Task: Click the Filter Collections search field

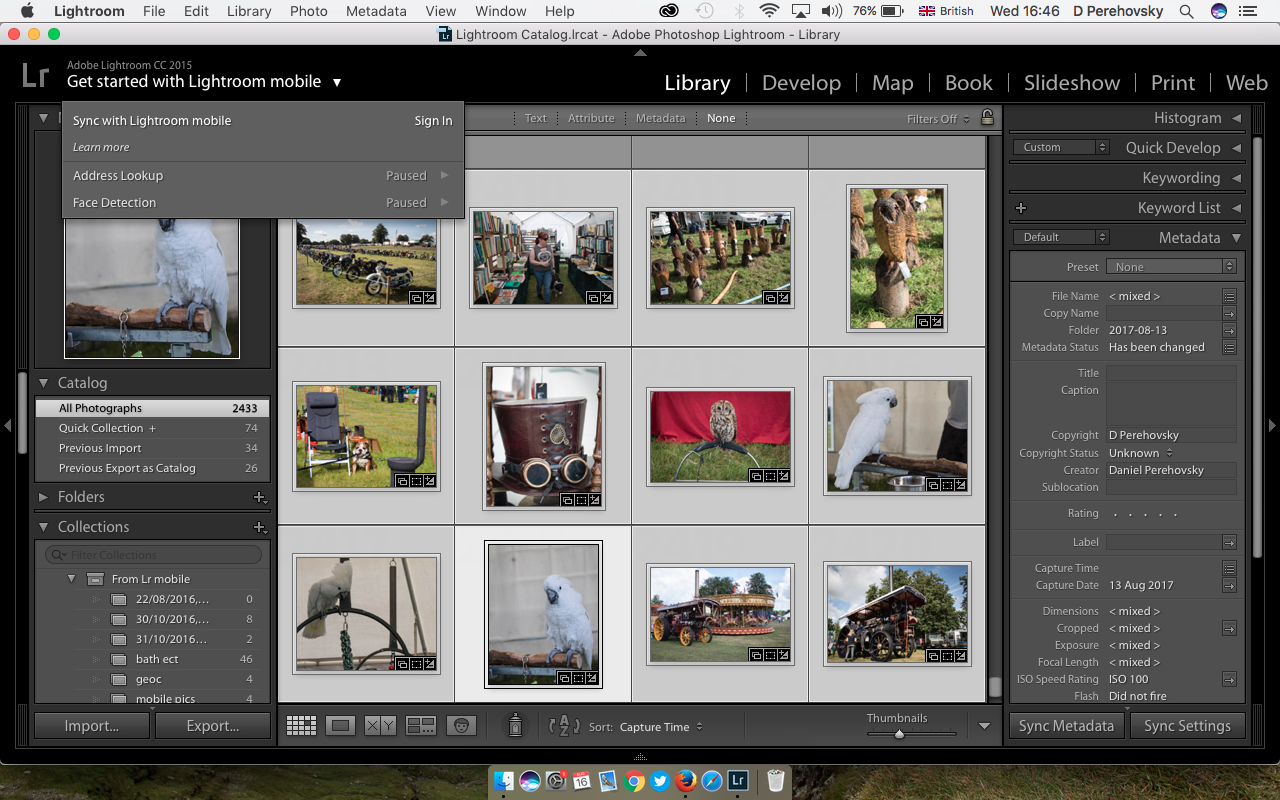Action: [153, 555]
